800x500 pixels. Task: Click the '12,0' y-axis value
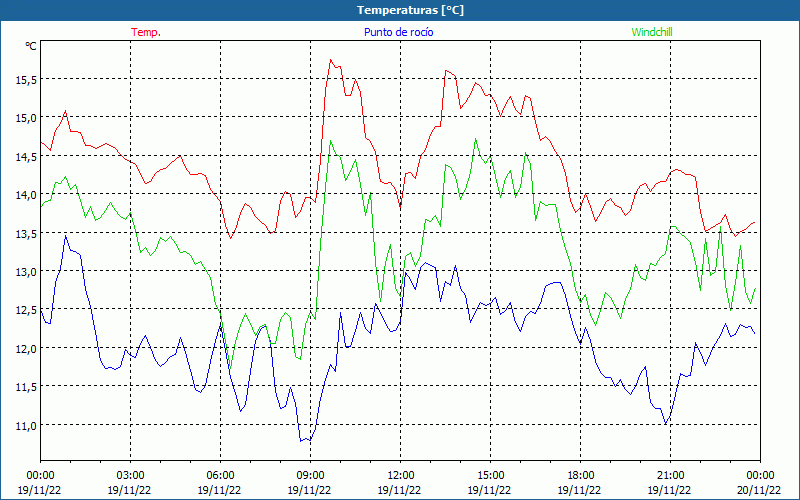(x=27, y=348)
